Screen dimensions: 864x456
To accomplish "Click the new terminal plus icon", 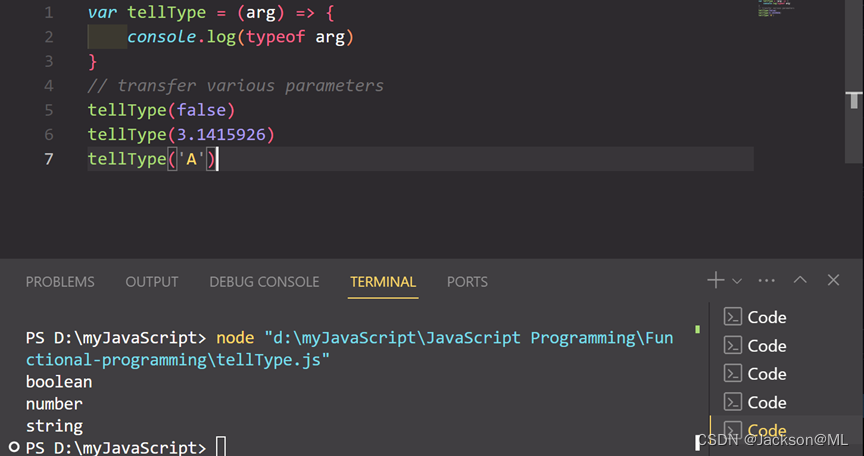I will (715, 281).
